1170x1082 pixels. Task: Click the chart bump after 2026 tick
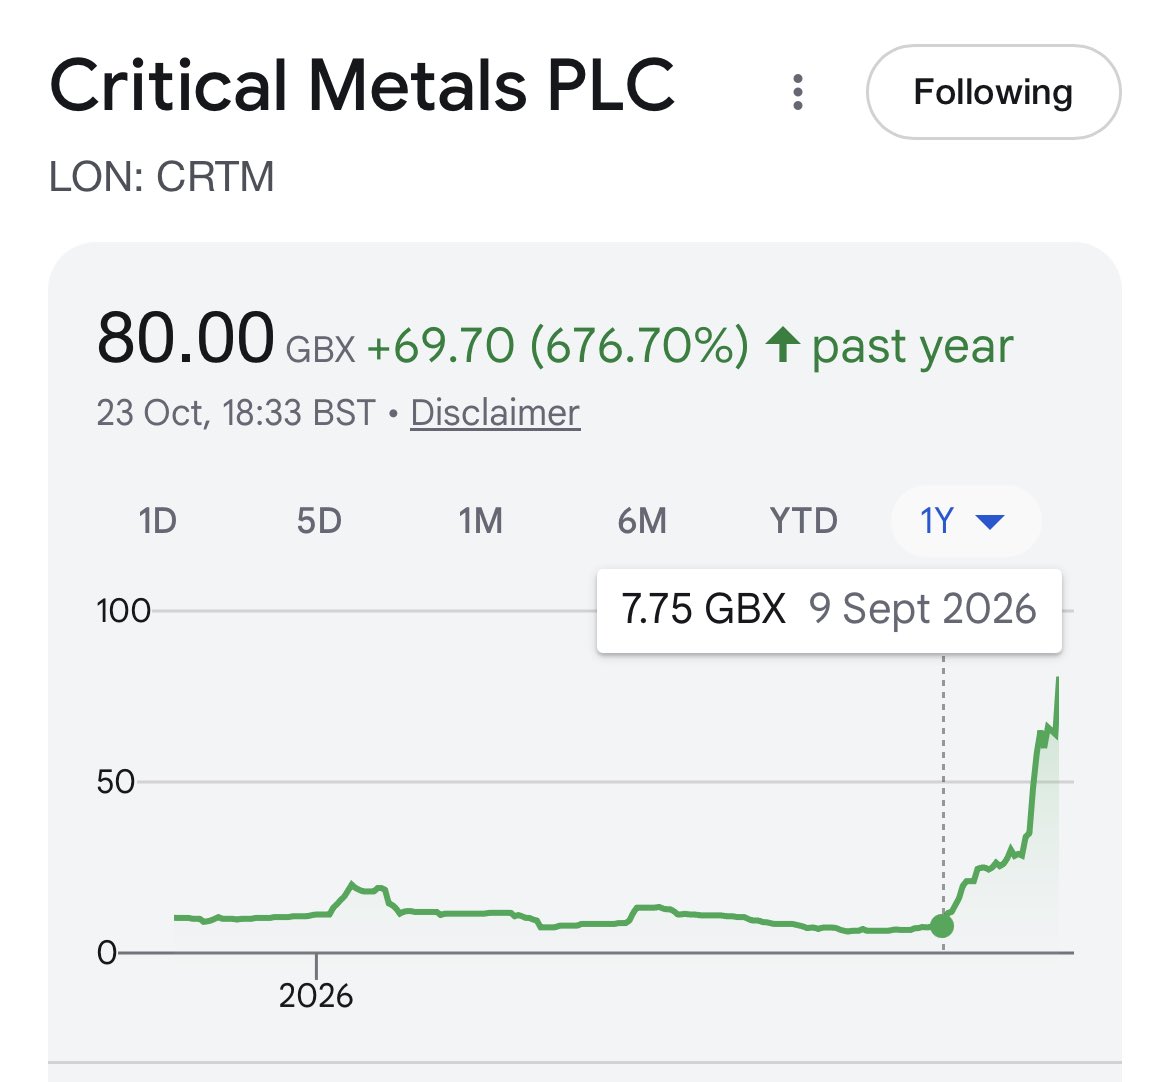[x=352, y=886]
